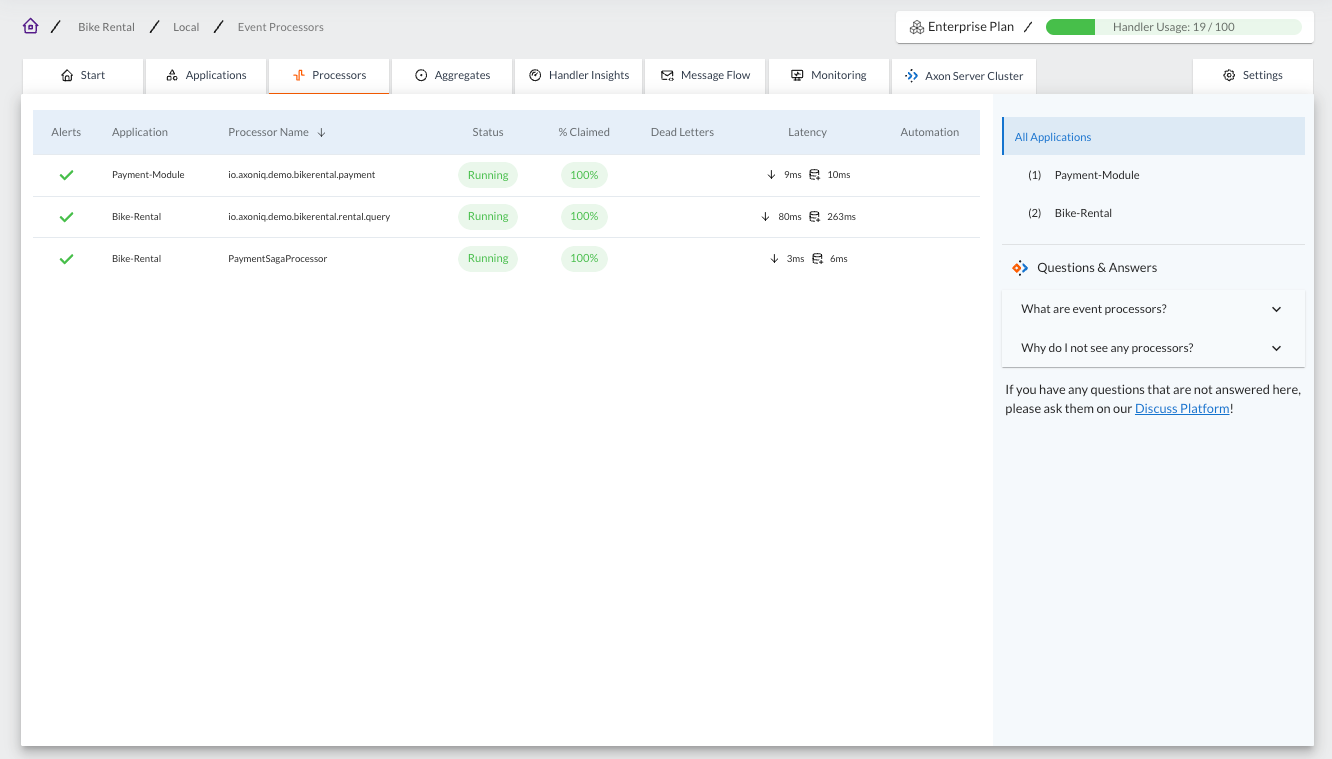Click the Message Flow envelope icon
The height and width of the screenshot is (759, 1332).
tap(667, 75)
